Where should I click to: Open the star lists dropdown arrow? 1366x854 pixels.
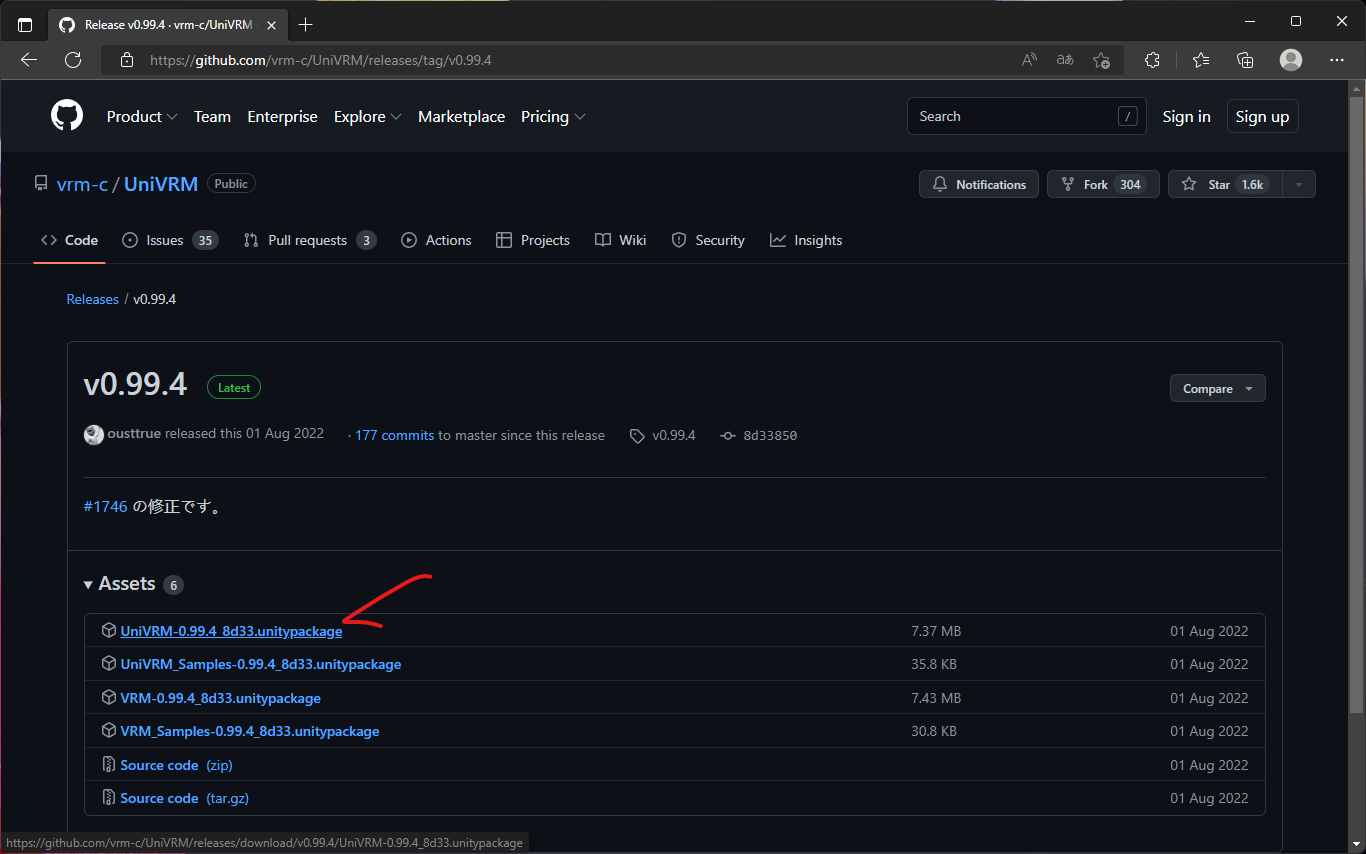point(1299,184)
